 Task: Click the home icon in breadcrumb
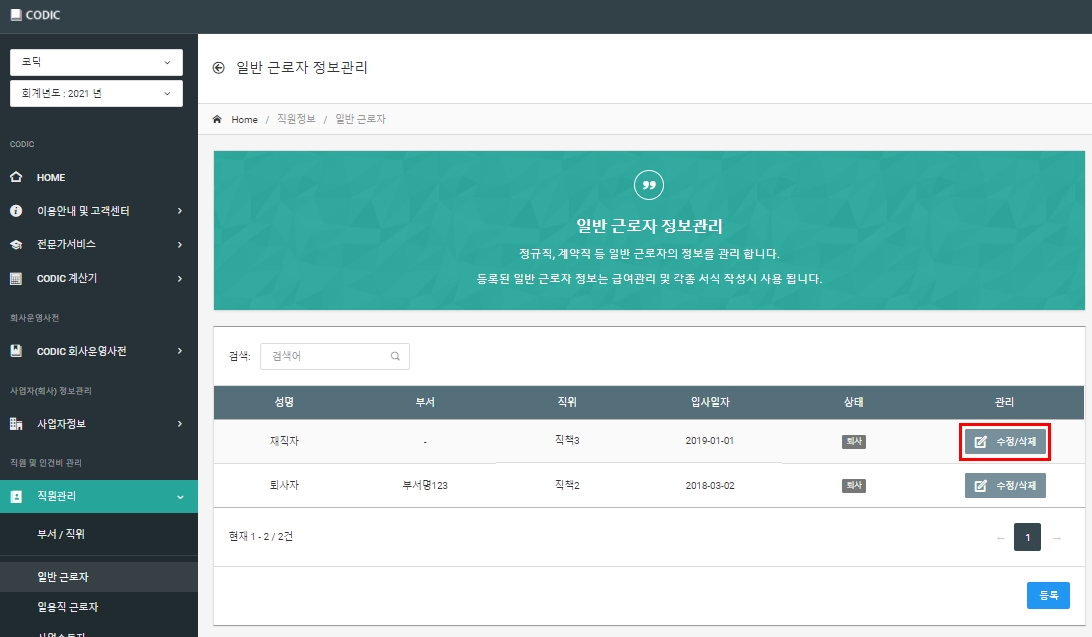[217, 119]
